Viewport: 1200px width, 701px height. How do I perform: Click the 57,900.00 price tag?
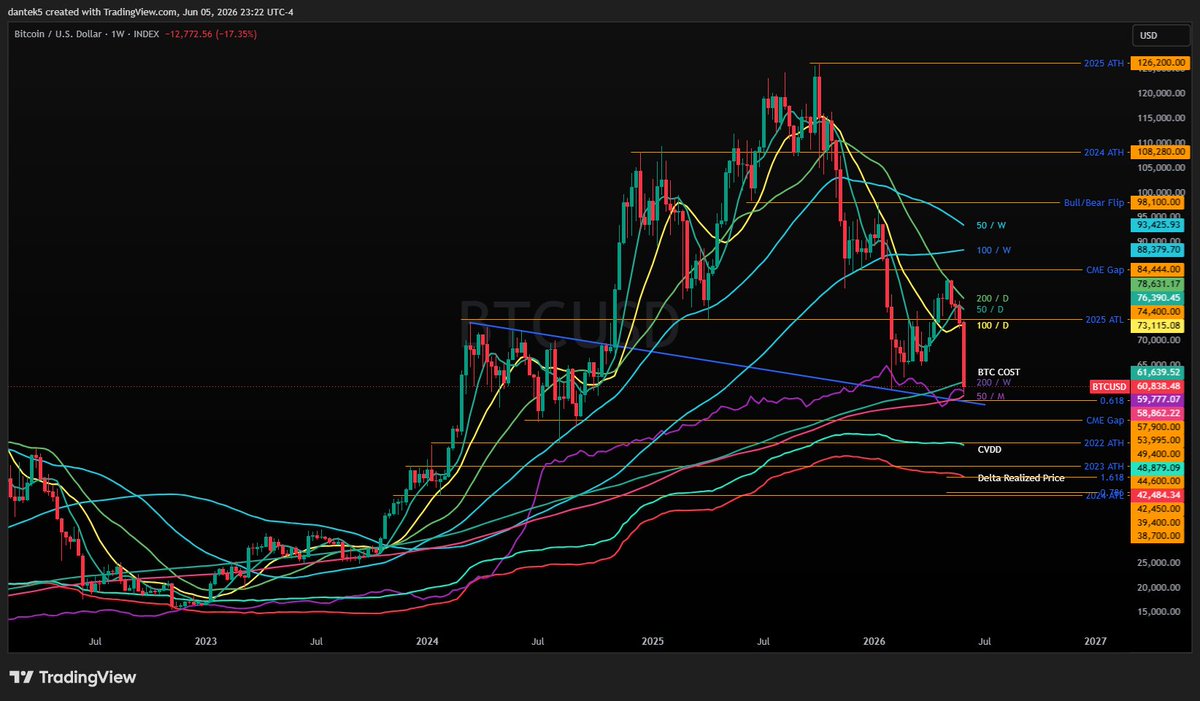point(1159,426)
